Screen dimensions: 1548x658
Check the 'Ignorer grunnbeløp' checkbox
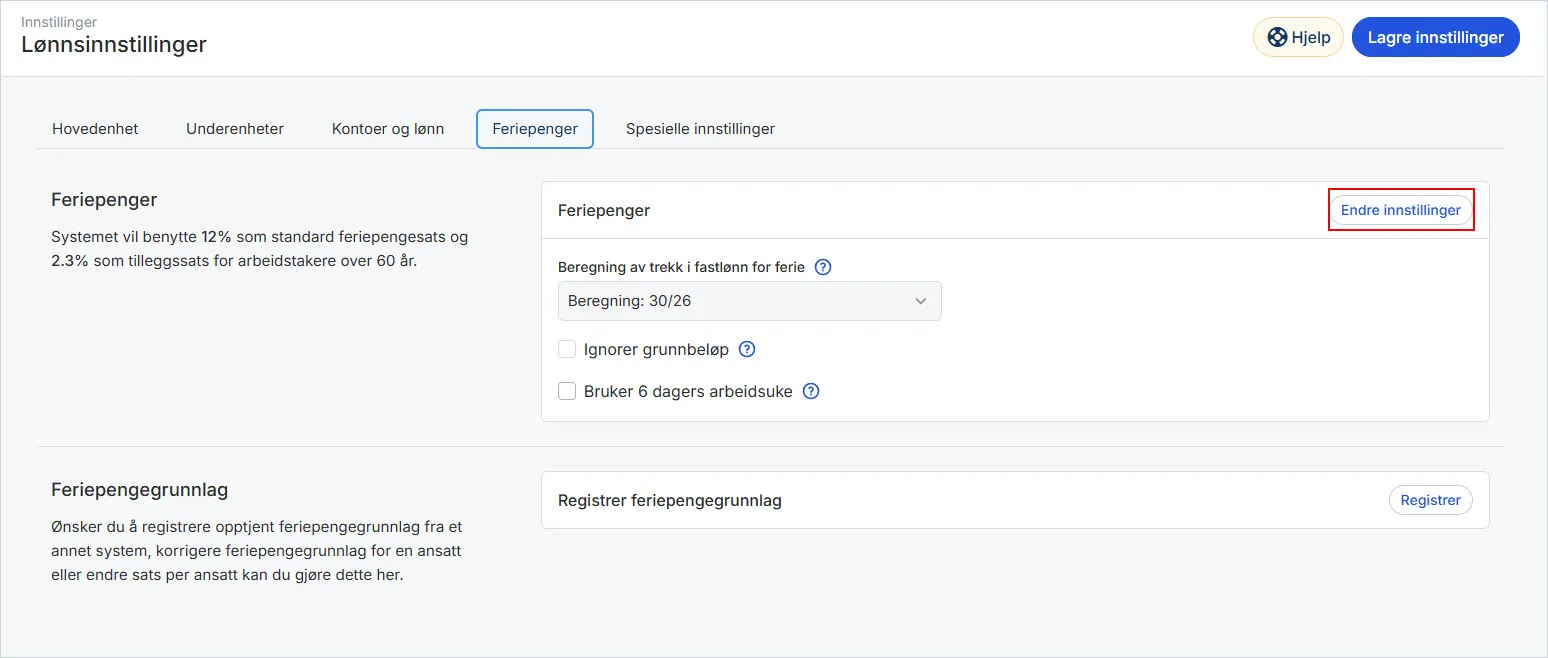click(x=567, y=349)
